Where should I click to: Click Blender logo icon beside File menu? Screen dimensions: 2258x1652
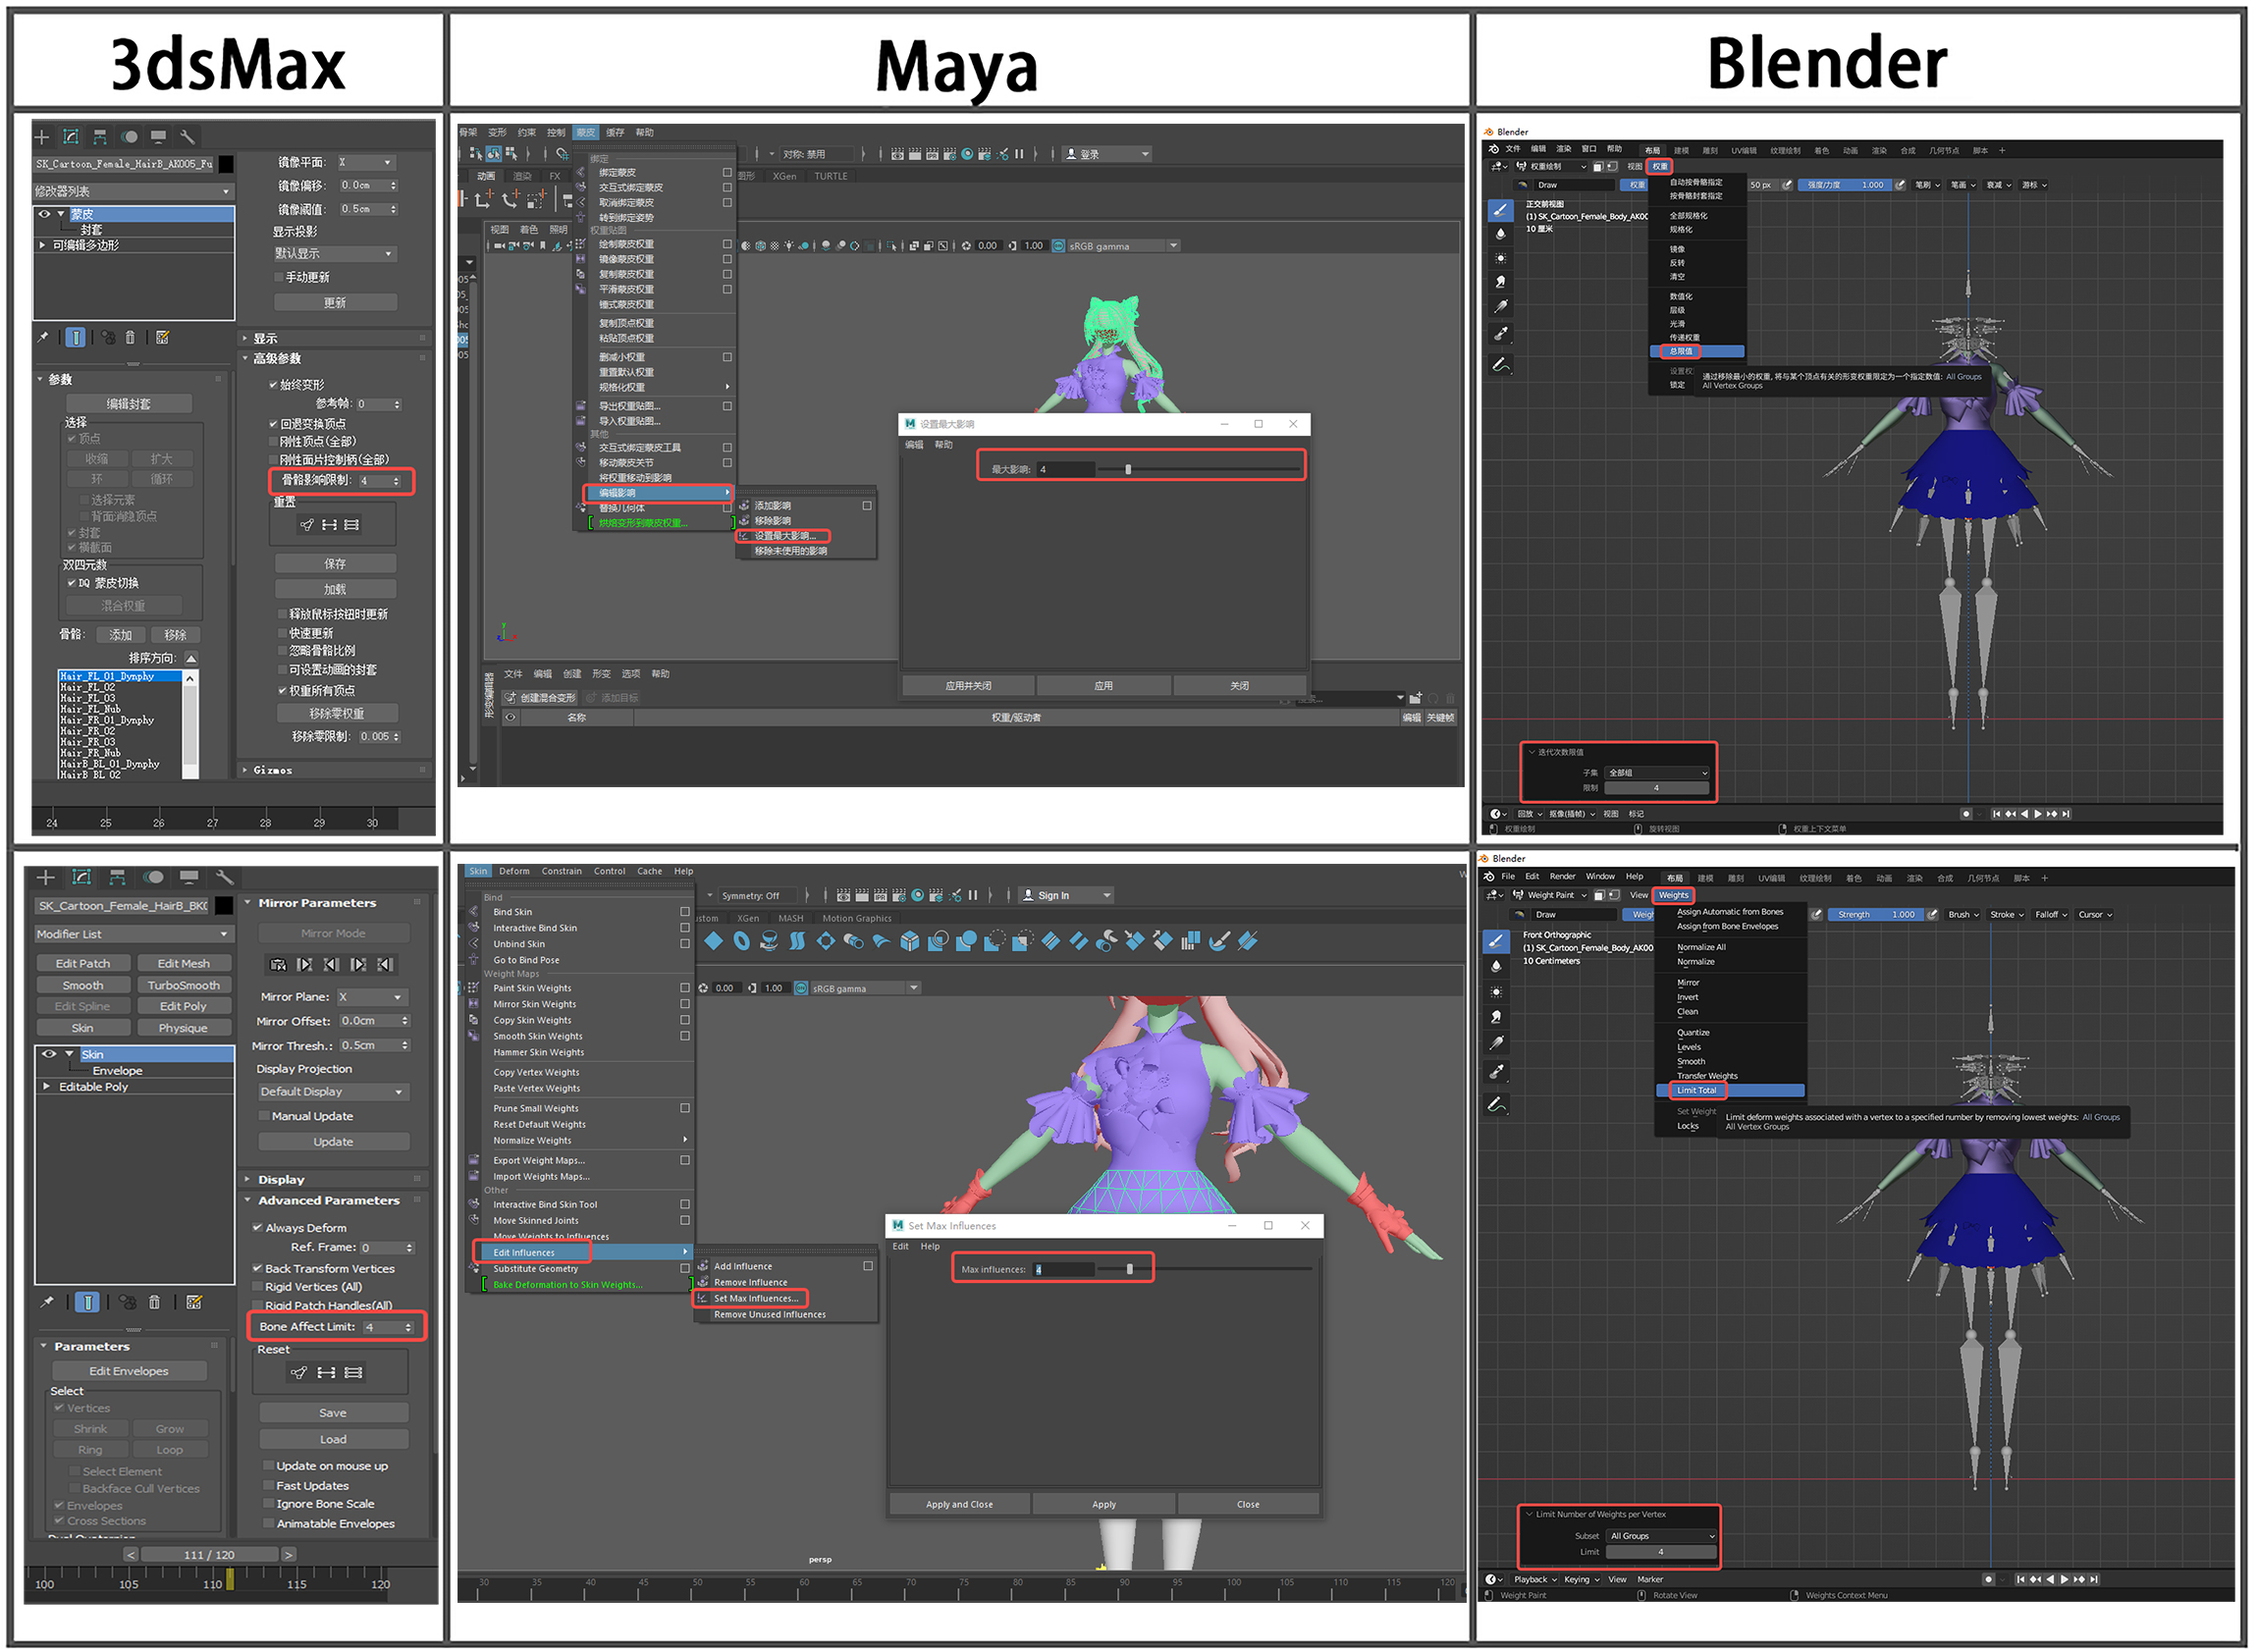coord(1489,877)
